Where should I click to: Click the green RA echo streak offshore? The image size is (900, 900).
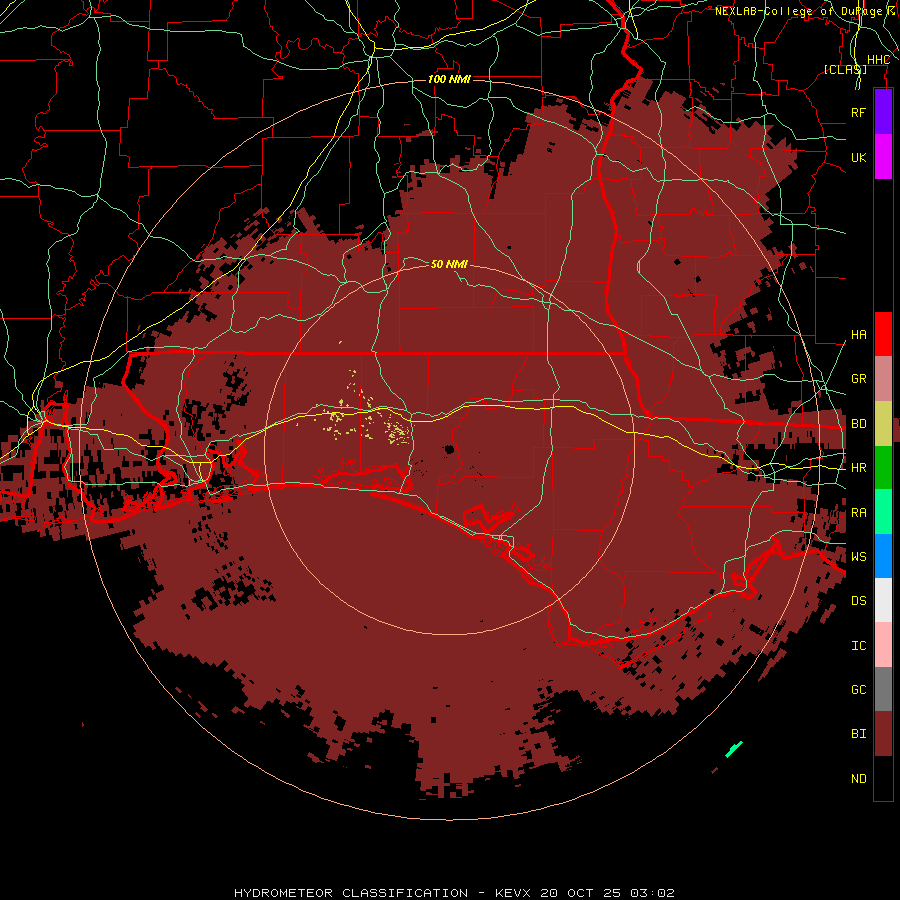(734, 749)
